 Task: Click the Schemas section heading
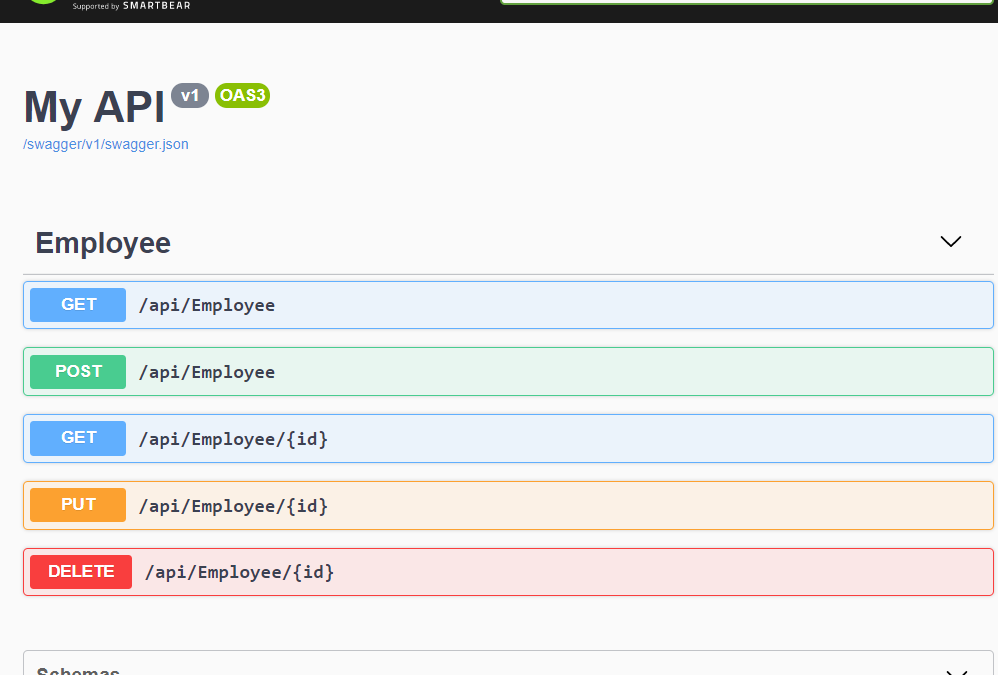click(78, 669)
